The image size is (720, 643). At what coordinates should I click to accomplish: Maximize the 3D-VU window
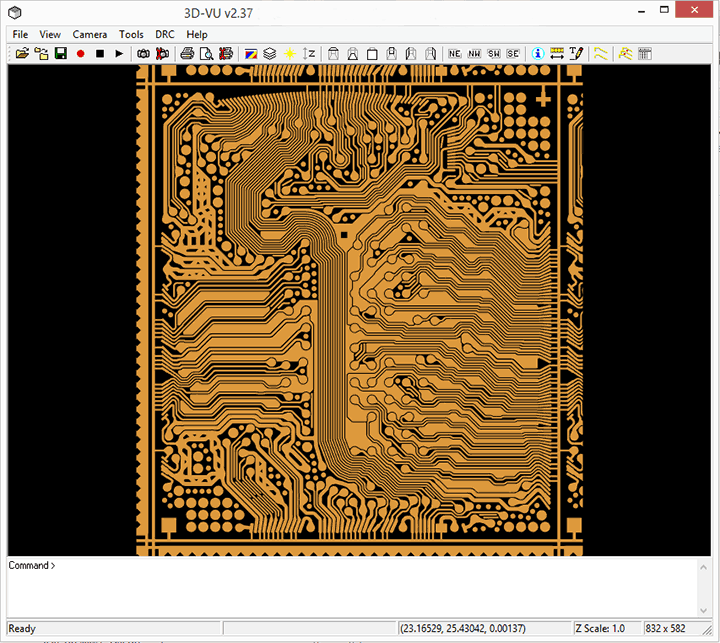(x=664, y=10)
